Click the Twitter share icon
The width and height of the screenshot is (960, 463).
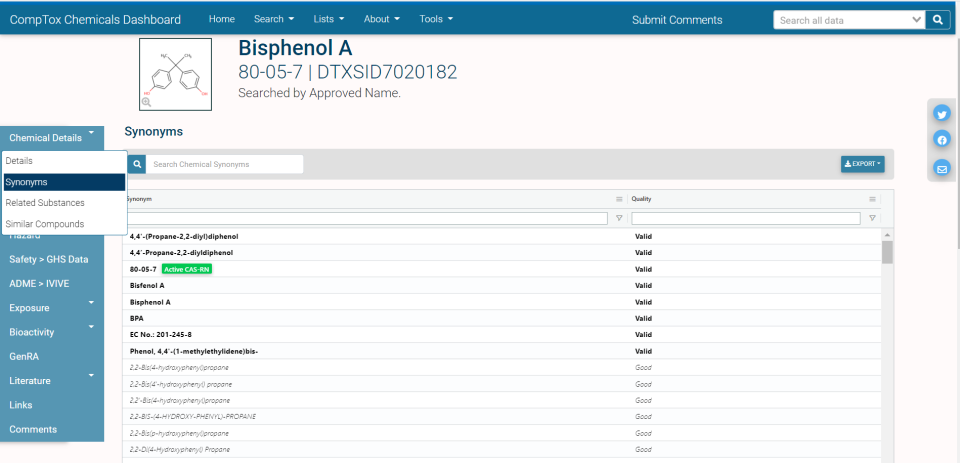[x=941, y=114]
